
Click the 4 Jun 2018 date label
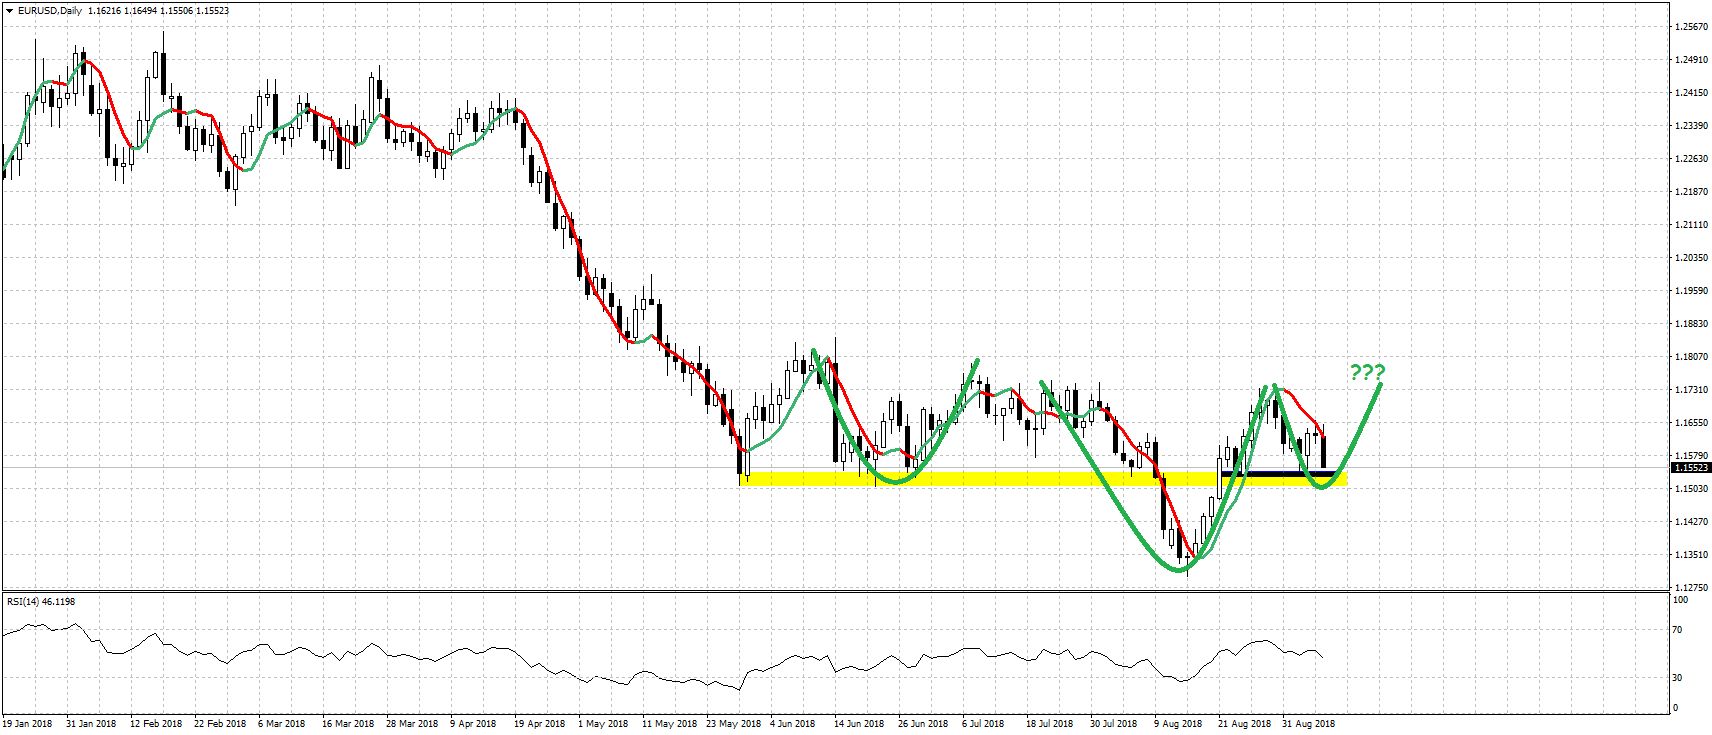pyautogui.click(x=793, y=724)
